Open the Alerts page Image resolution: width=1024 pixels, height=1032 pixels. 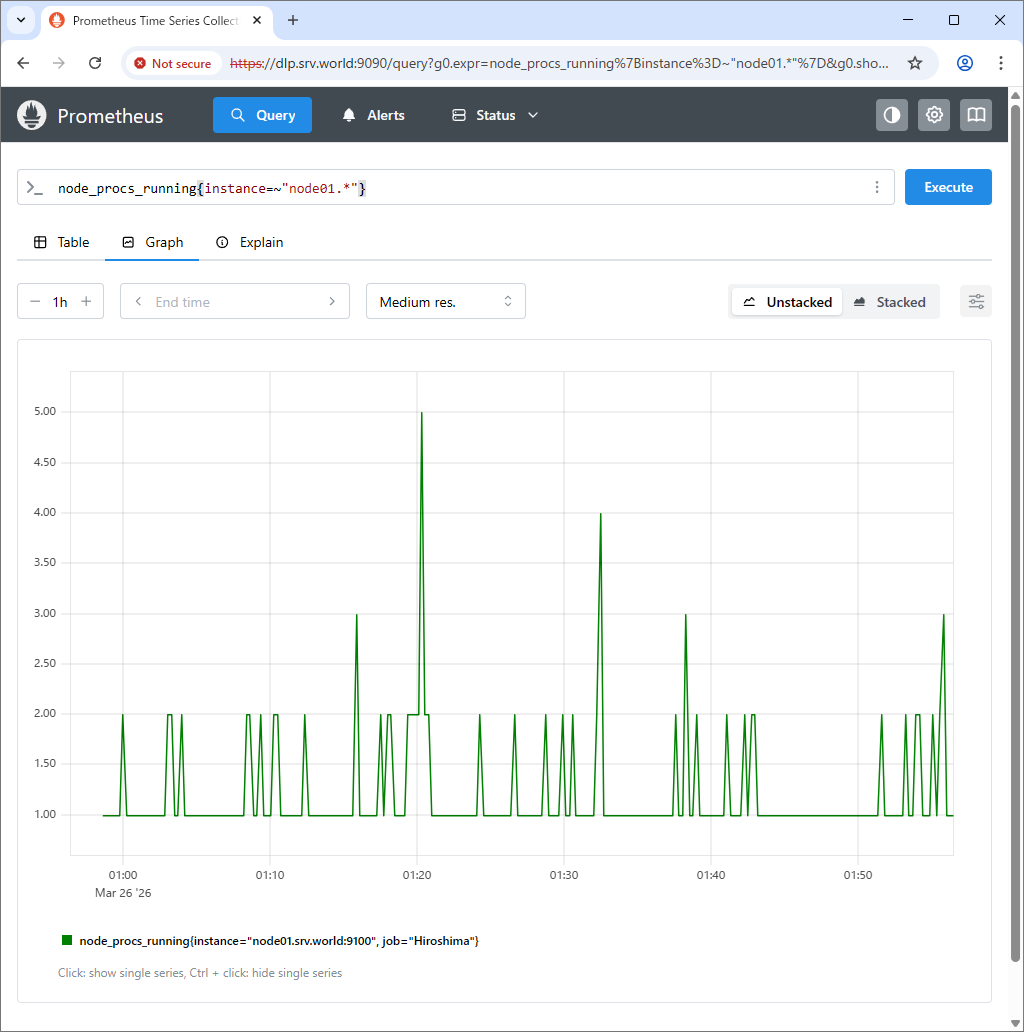click(x=374, y=115)
